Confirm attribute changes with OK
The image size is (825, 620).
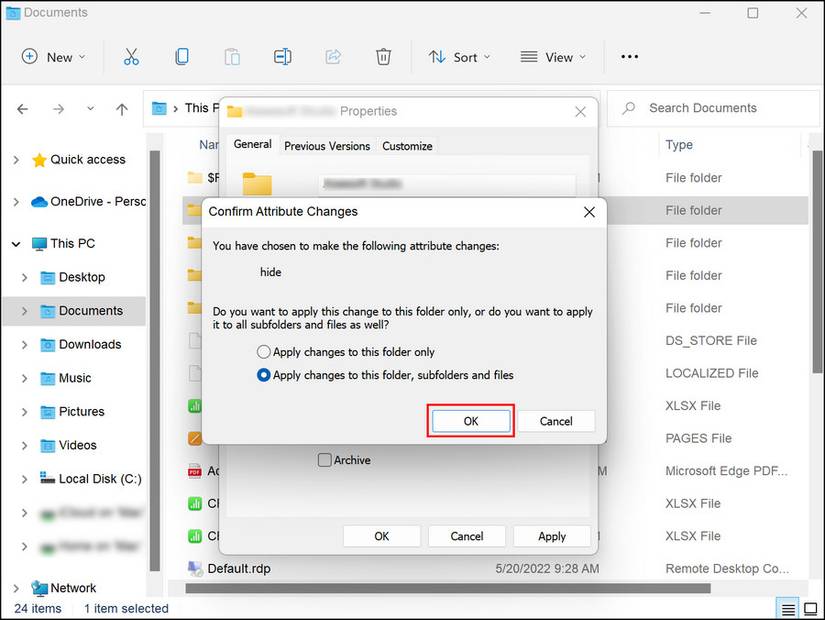coord(470,421)
